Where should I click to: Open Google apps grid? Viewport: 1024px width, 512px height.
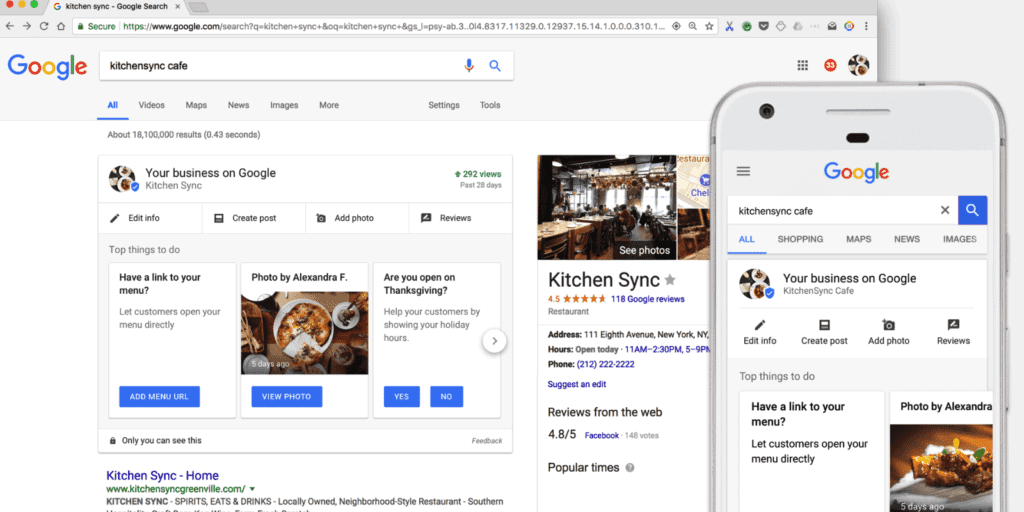(x=803, y=65)
